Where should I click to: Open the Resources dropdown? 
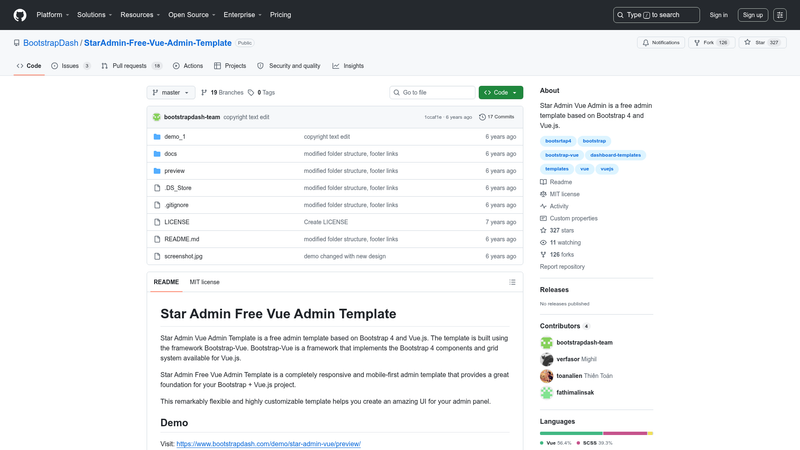140,15
